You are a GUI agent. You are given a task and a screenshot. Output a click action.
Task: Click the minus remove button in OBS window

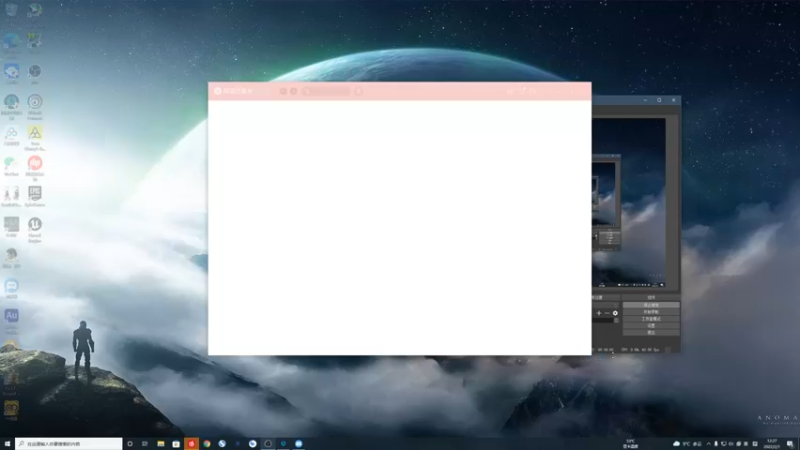pyautogui.click(x=607, y=313)
